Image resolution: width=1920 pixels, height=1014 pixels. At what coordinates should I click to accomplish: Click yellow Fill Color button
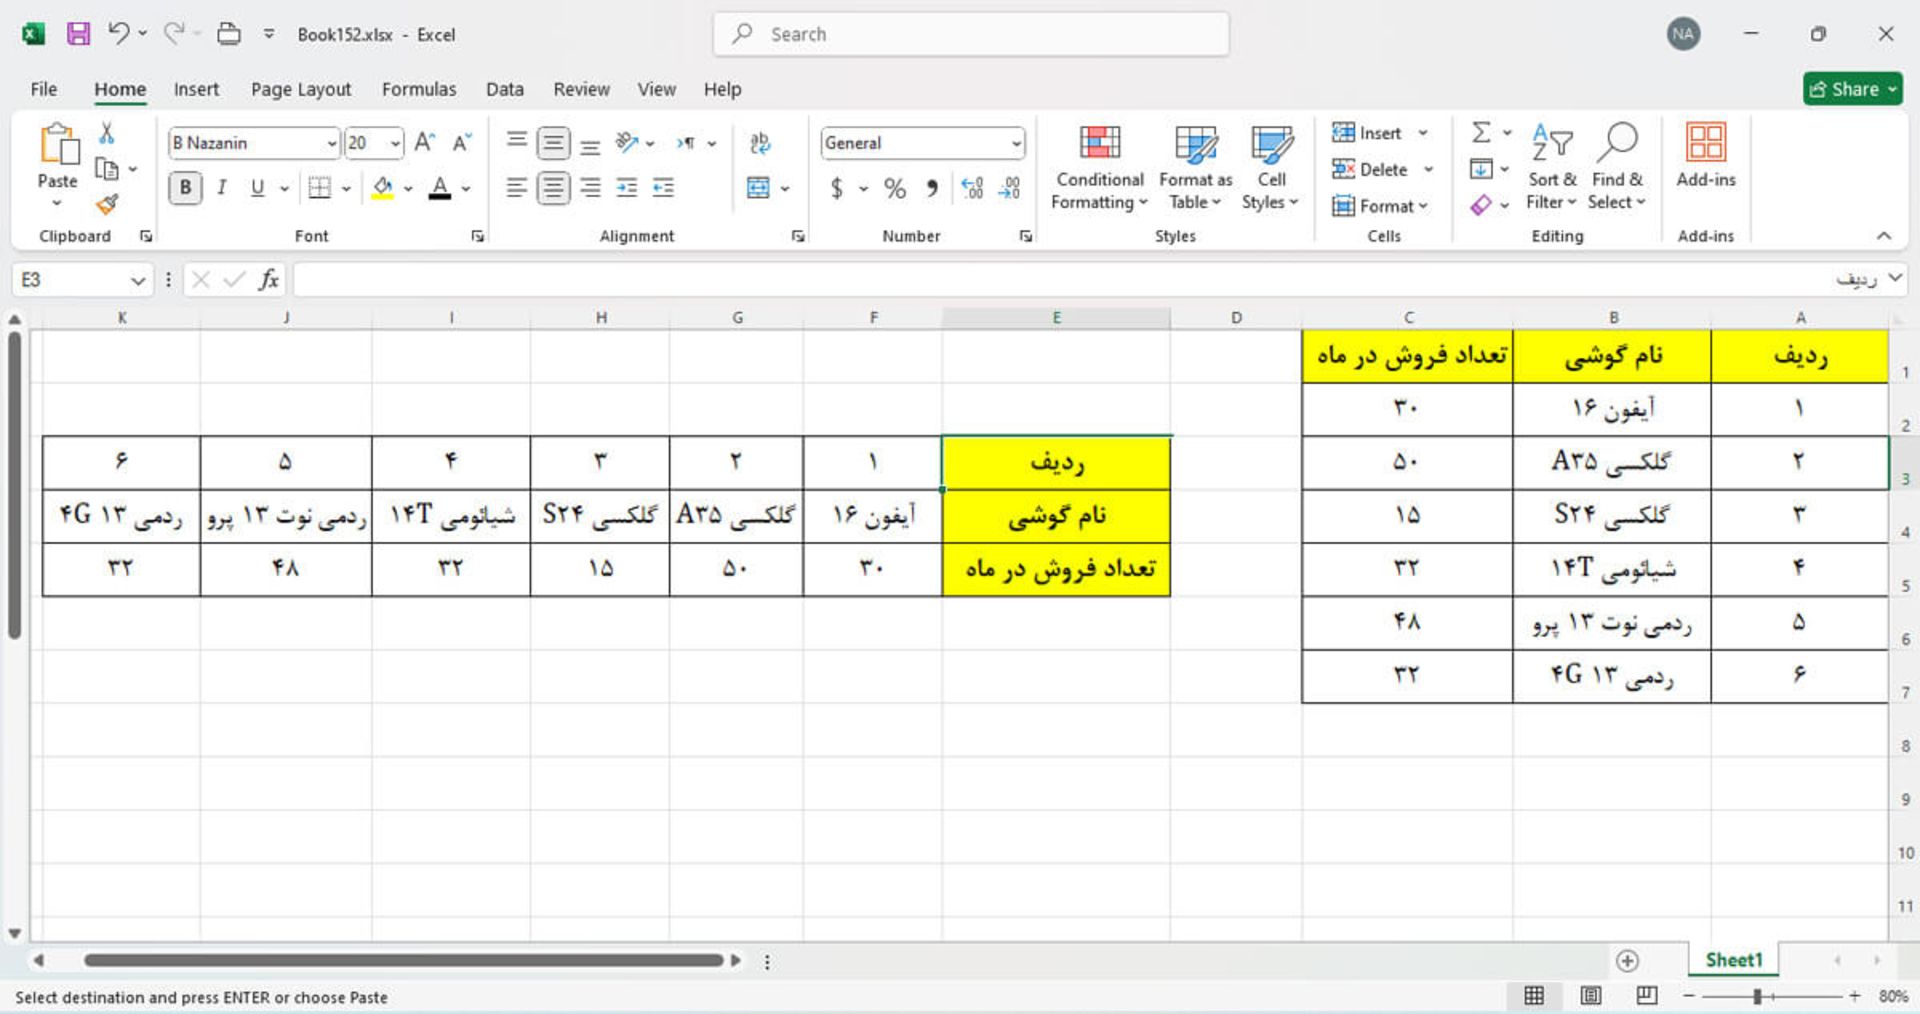(x=382, y=188)
